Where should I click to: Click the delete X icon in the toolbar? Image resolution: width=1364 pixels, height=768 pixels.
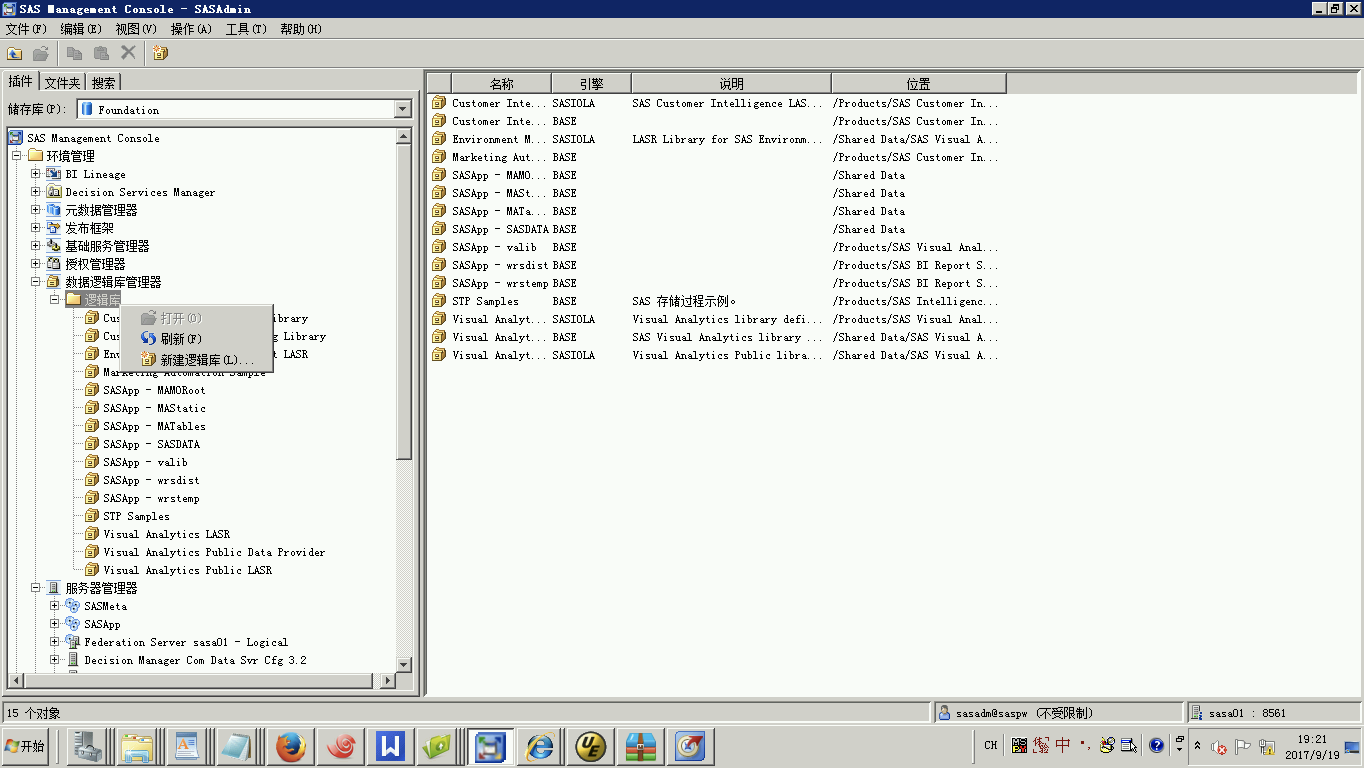128,53
